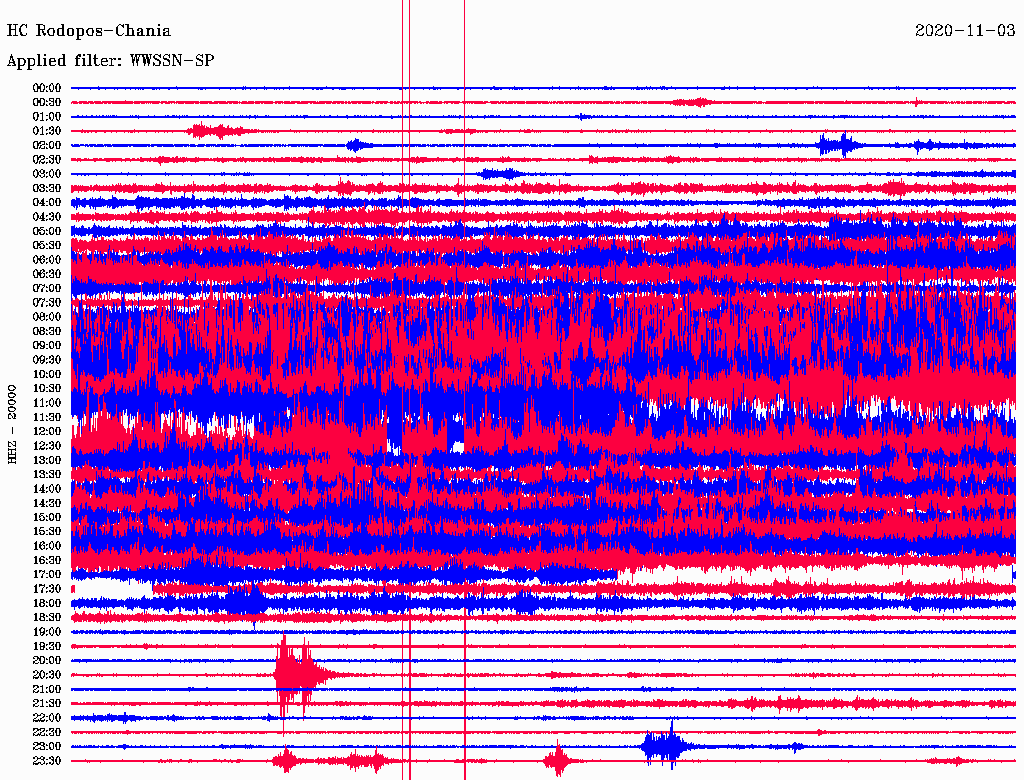1024x780 pixels.
Task: Select the 10:00 time label
Action: 47,374
